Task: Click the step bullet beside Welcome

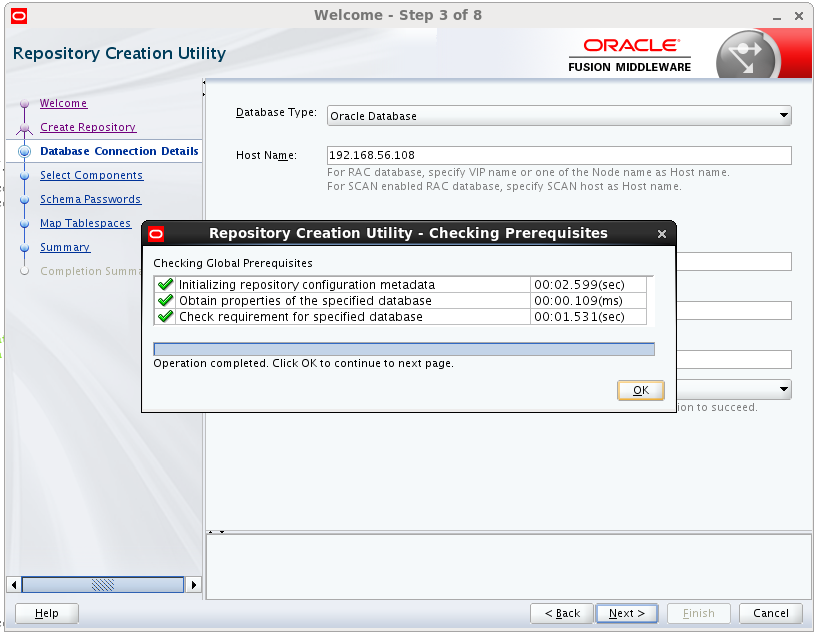Action: (24, 103)
